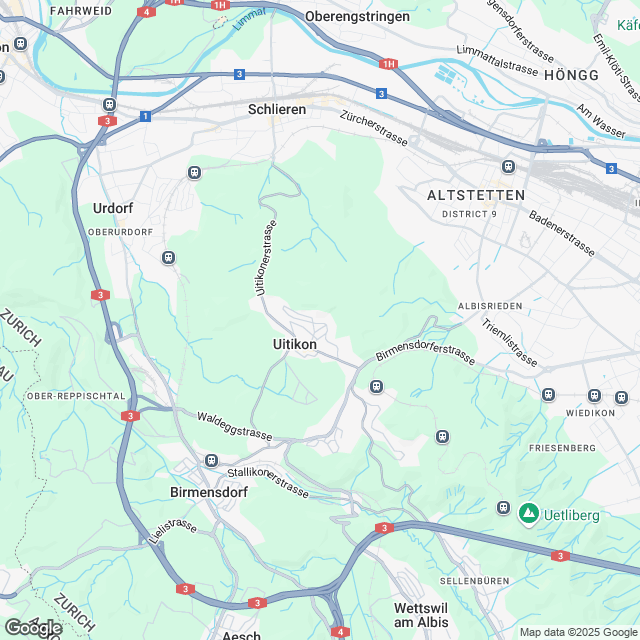Select the Waldeggstrasse road label
640x640 pixels.
tap(234, 426)
